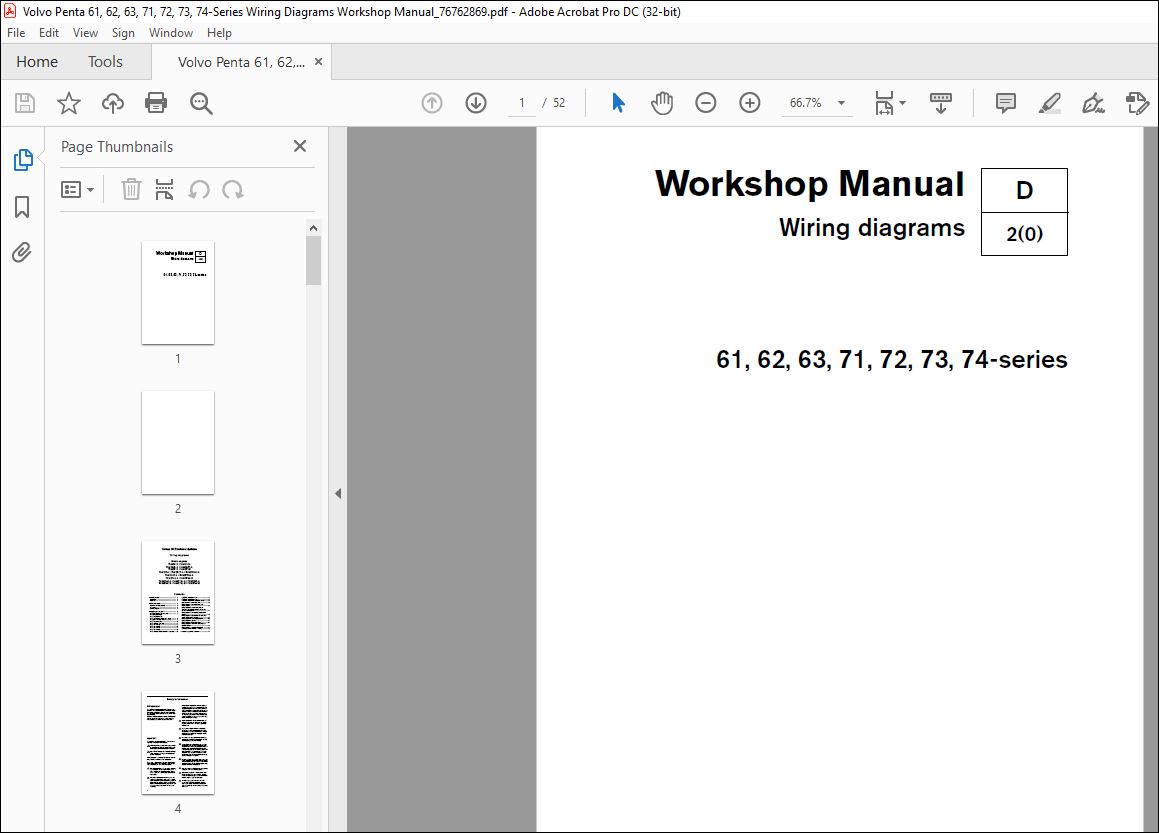
Task: Switch to the Tools tab
Action: pyautogui.click(x=105, y=62)
